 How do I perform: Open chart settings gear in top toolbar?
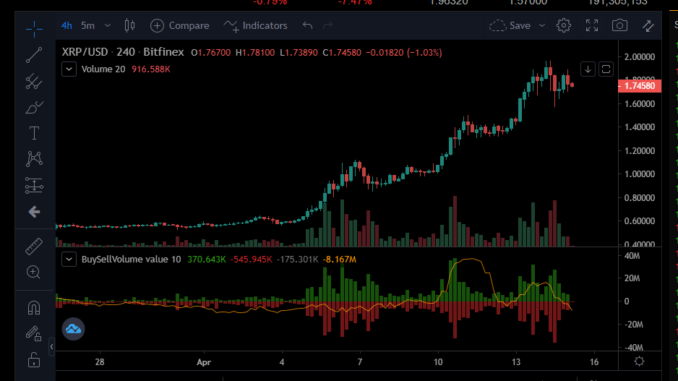(563, 26)
